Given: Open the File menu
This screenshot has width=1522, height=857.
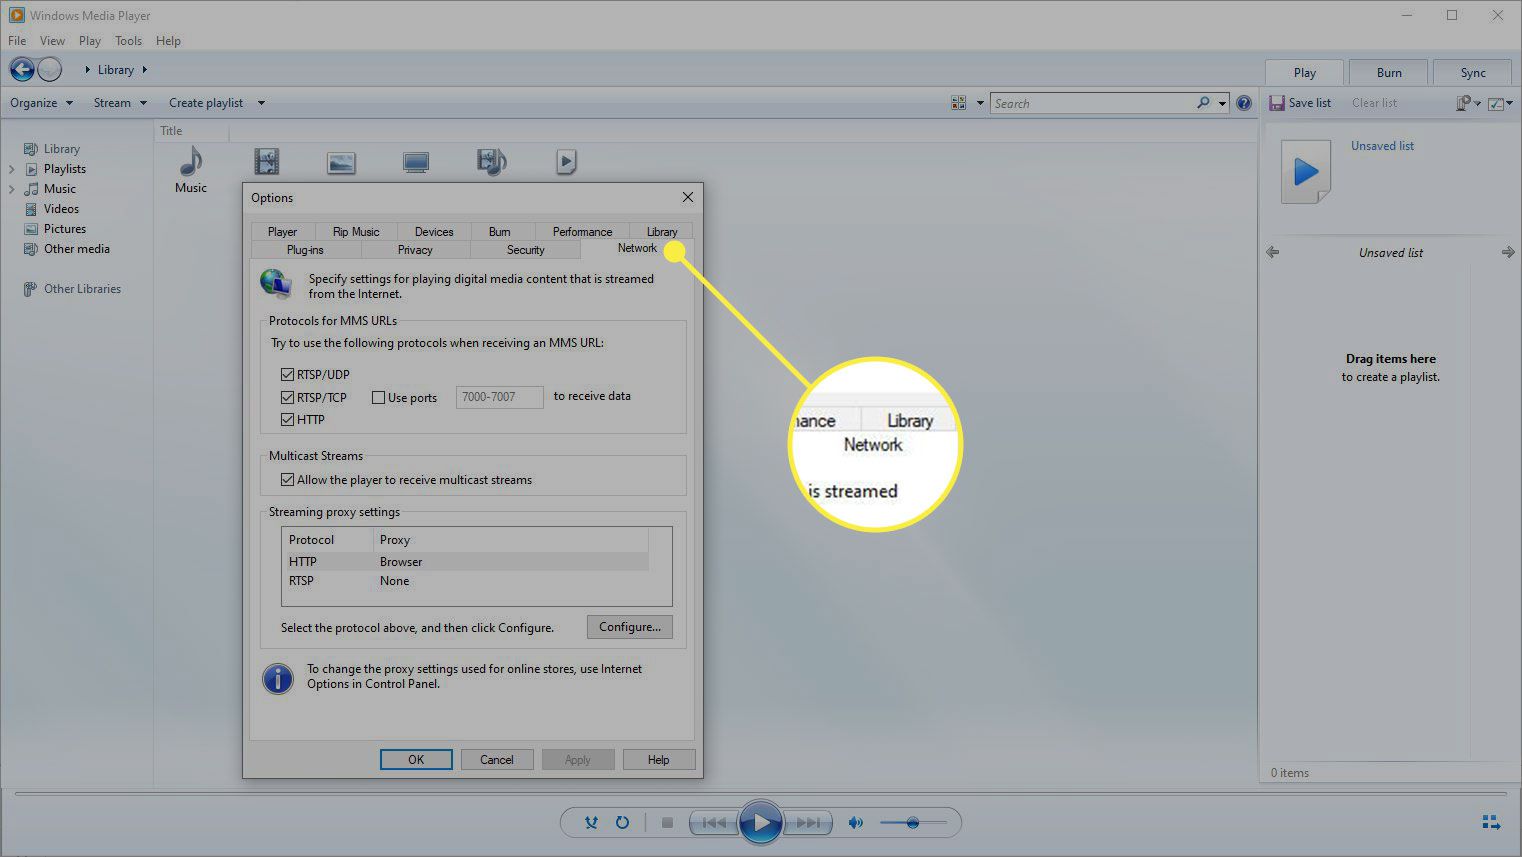Looking at the screenshot, I should (17, 41).
